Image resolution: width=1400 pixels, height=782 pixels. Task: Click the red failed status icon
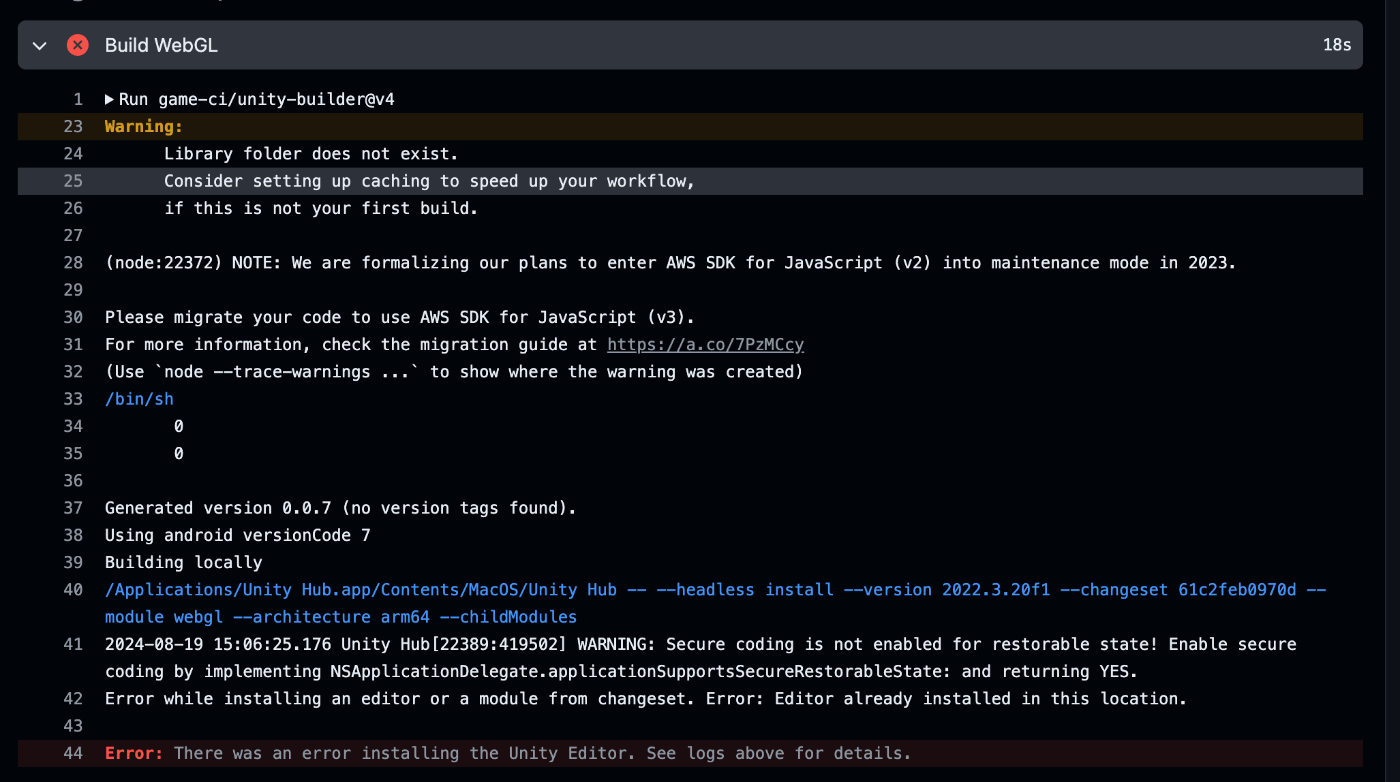77,45
